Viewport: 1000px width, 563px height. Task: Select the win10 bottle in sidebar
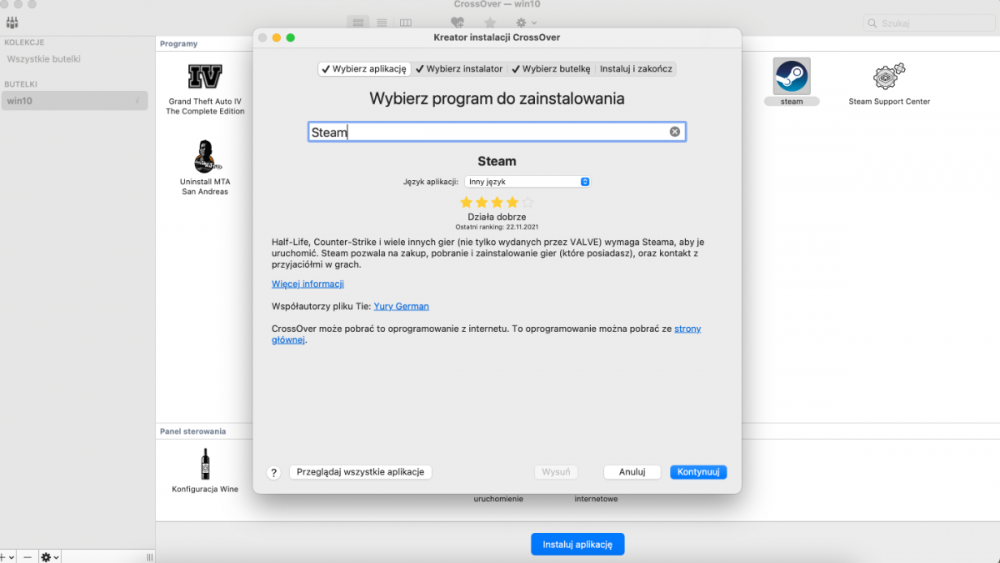[x=75, y=101]
